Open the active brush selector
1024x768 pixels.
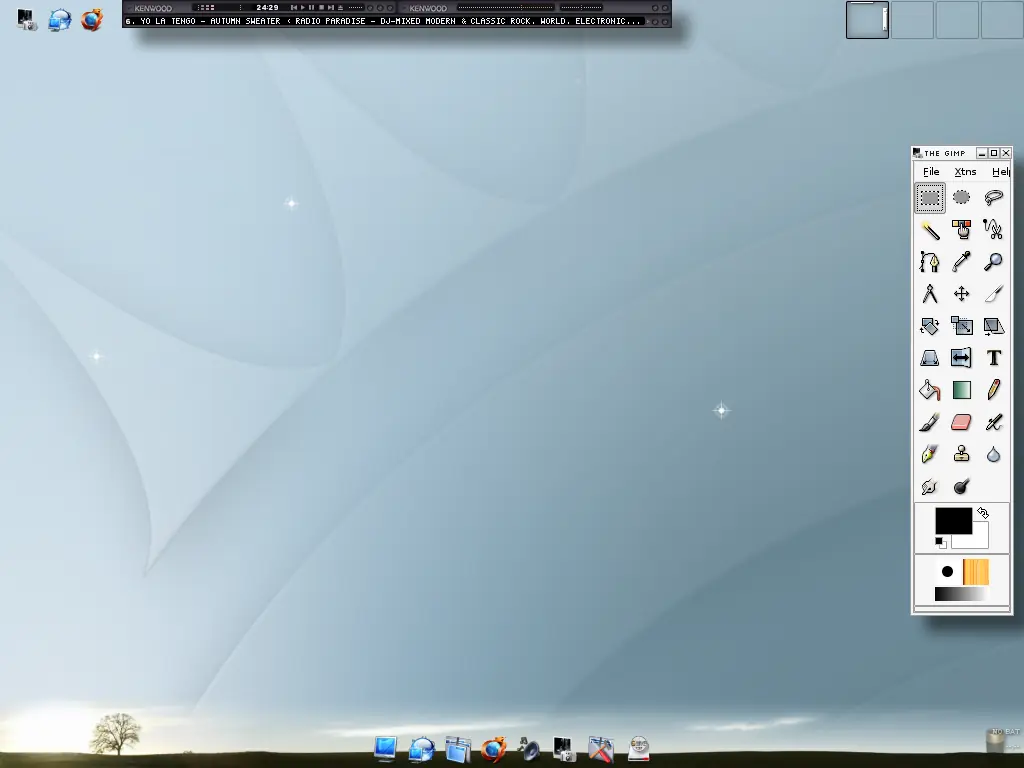point(948,572)
